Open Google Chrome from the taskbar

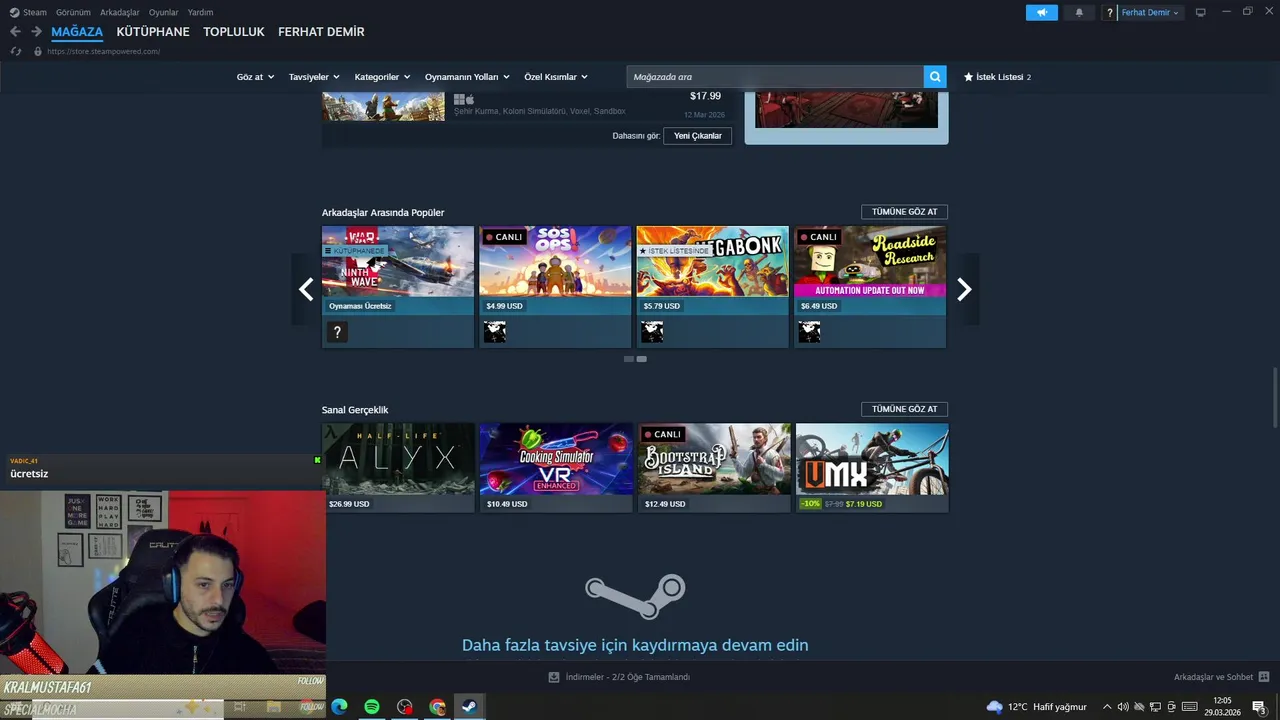point(437,707)
